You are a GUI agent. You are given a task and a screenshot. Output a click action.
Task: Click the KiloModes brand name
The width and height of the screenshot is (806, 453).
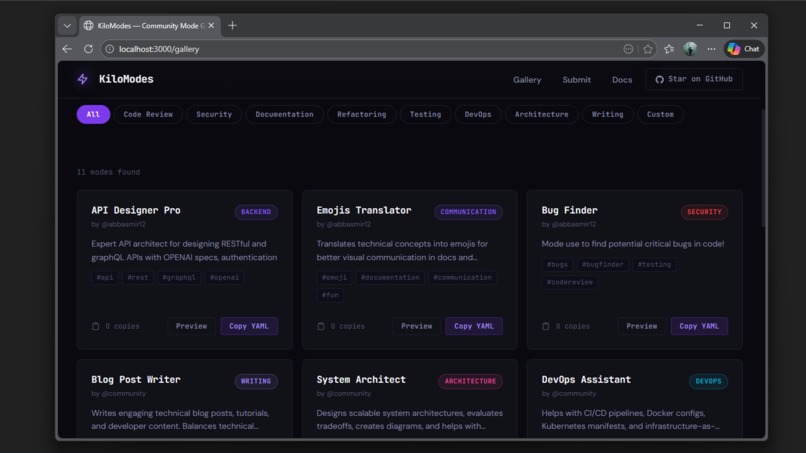[126, 79]
